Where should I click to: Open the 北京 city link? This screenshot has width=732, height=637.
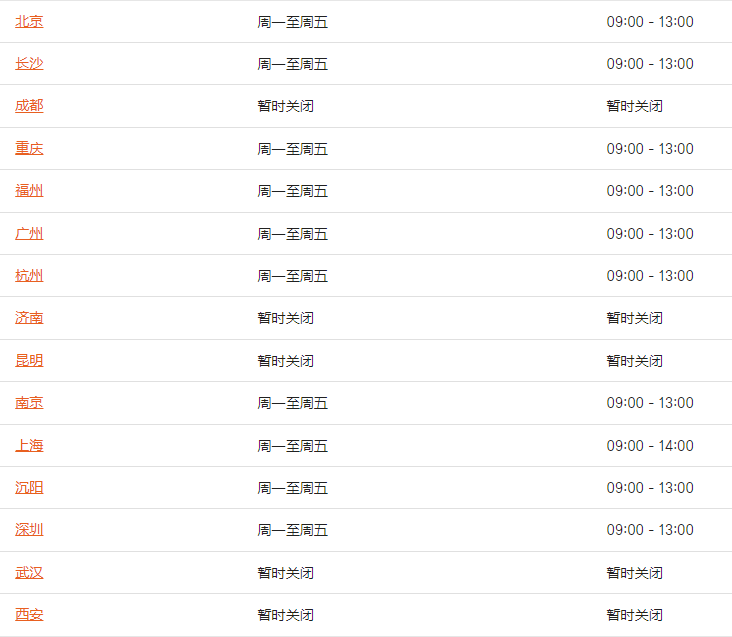tap(29, 21)
